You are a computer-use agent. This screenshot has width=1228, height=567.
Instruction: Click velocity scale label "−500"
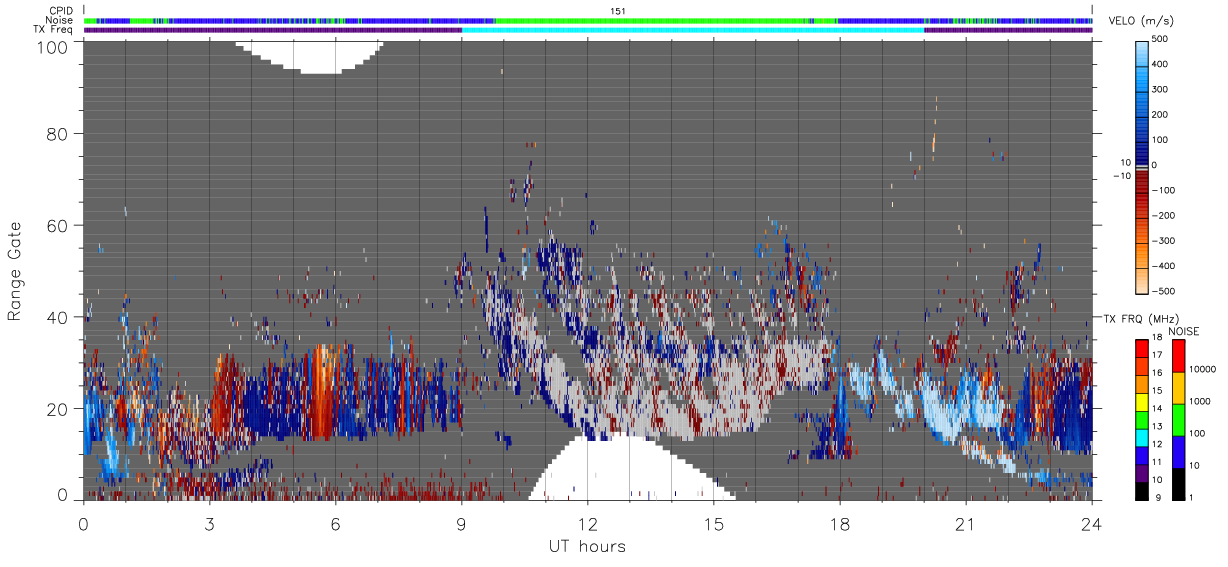(x=1162, y=291)
